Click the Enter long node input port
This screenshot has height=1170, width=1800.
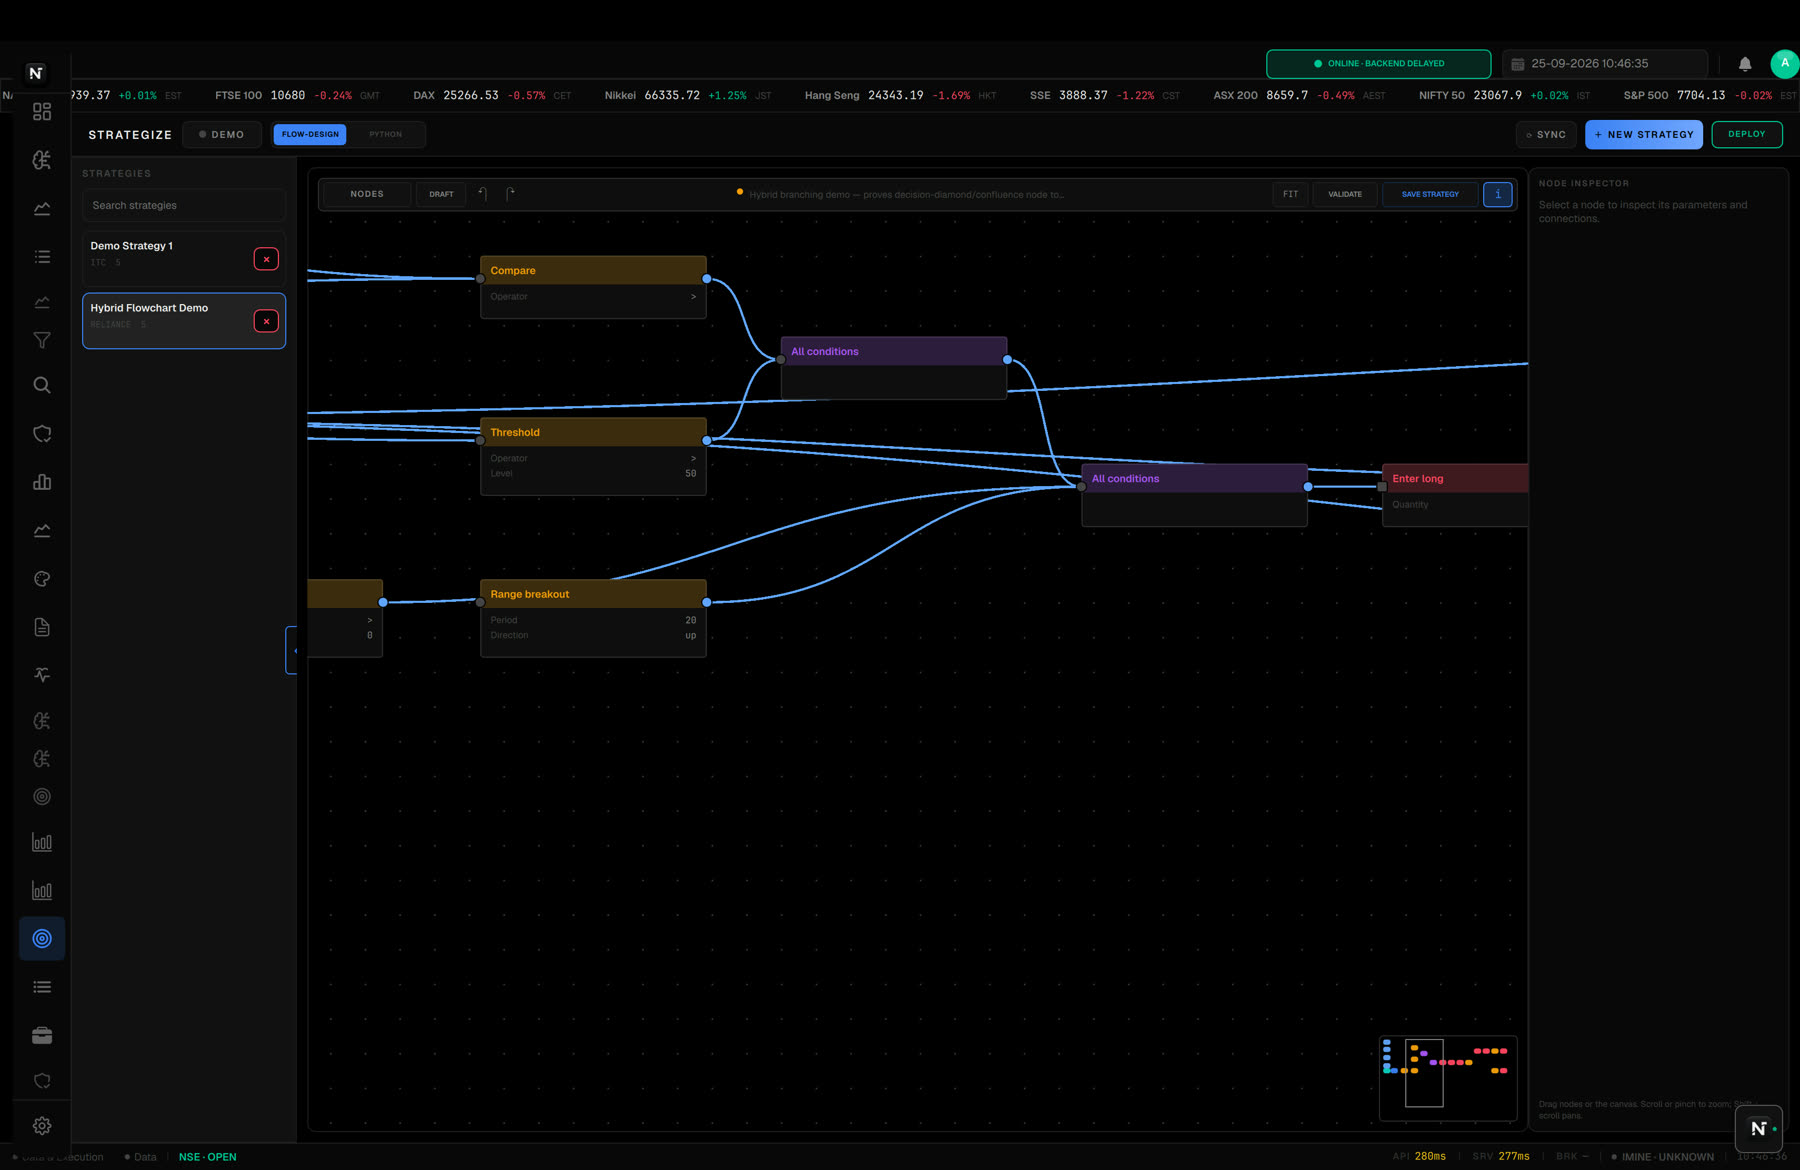[1382, 487]
